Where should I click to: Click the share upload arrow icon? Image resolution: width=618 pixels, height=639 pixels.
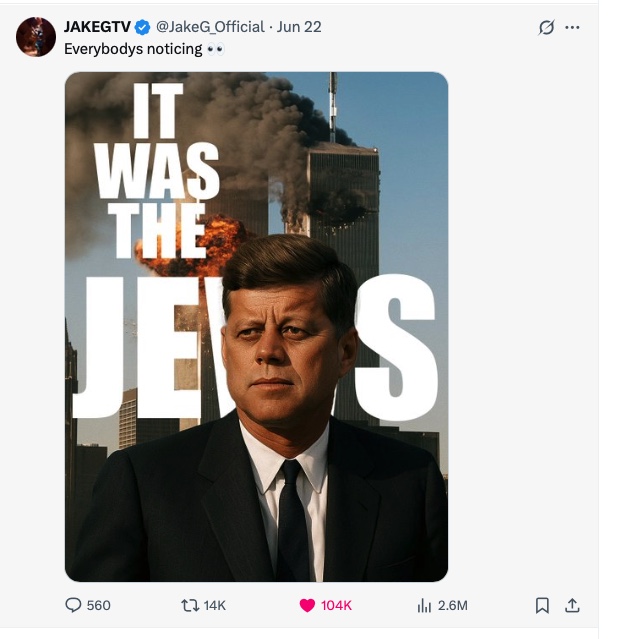[x=572, y=605]
